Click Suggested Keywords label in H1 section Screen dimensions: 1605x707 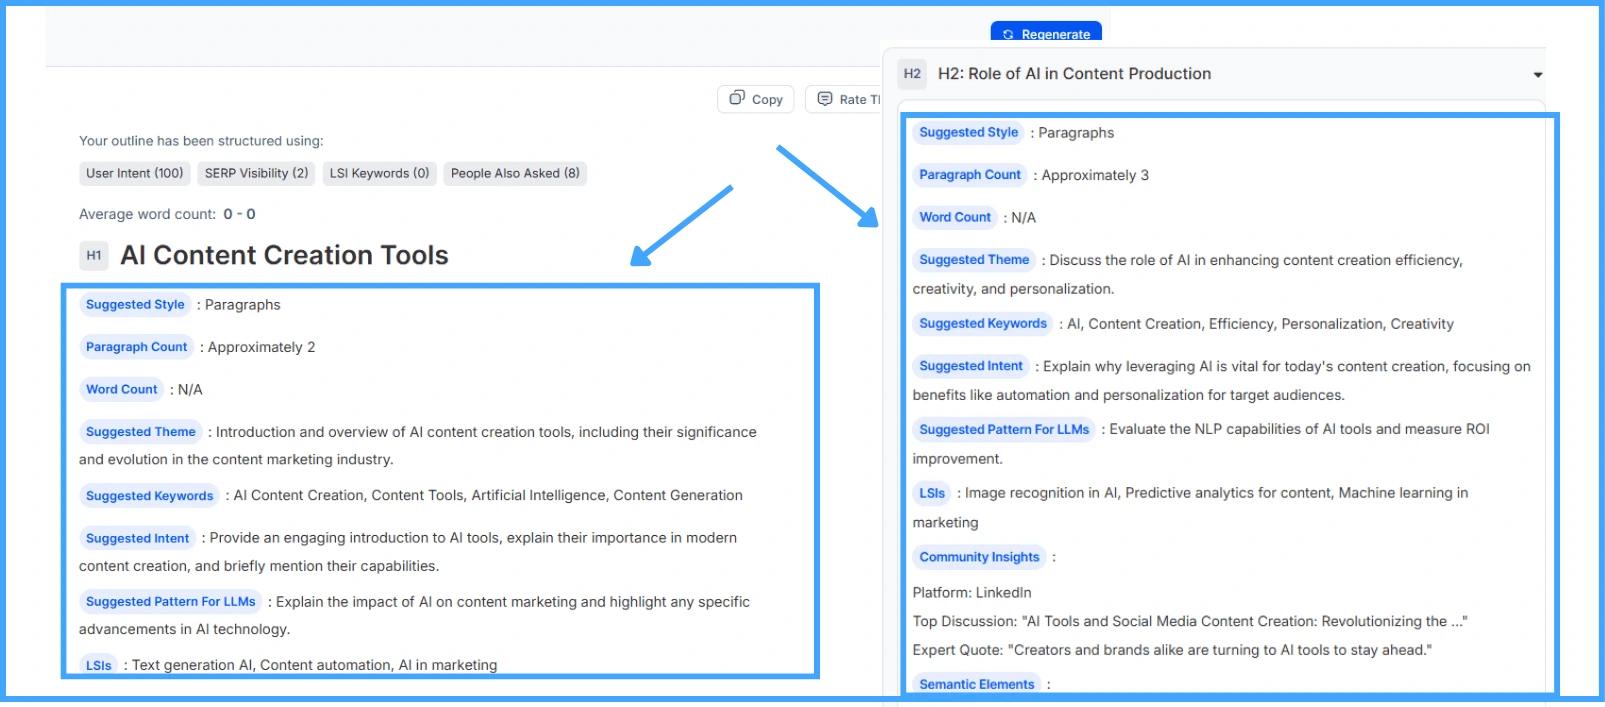[149, 496]
